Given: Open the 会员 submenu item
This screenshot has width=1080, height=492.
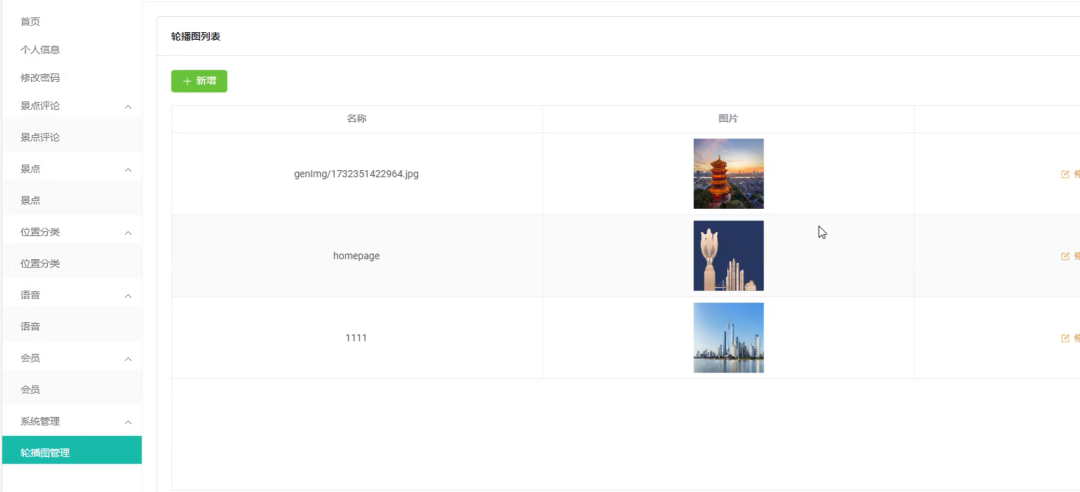Looking at the screenshot, I should (72, 389).
